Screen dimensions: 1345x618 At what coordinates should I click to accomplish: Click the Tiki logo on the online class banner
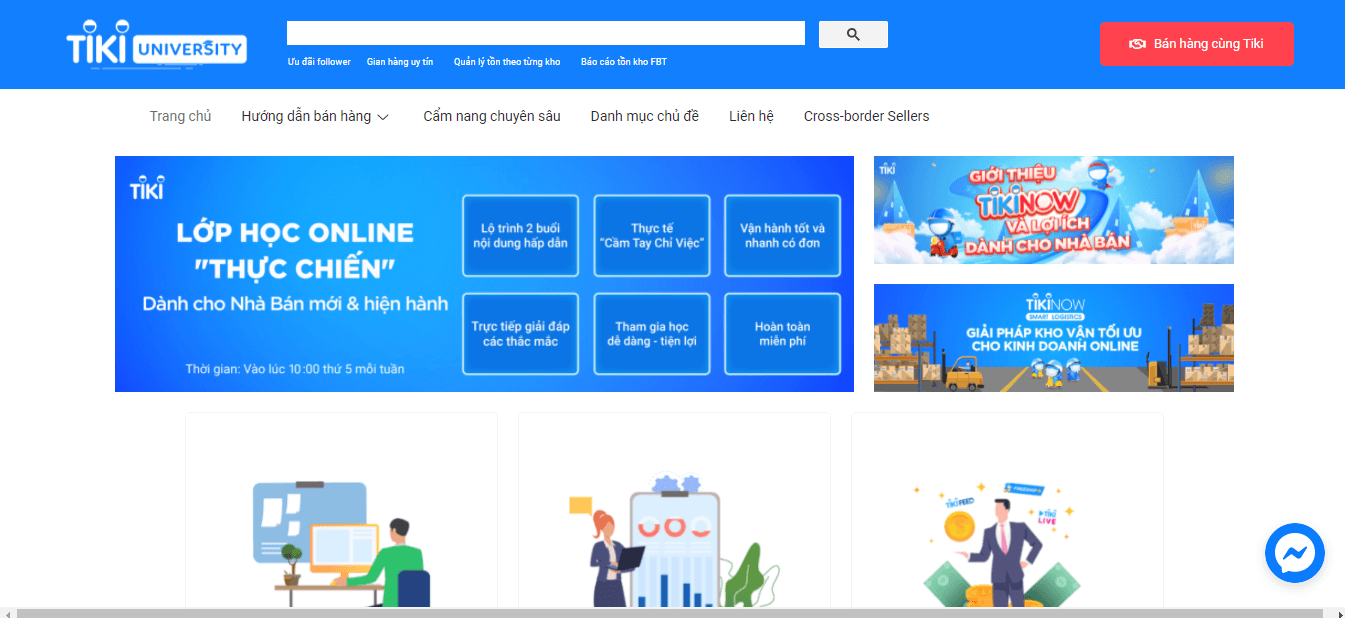tap(146, 188)
